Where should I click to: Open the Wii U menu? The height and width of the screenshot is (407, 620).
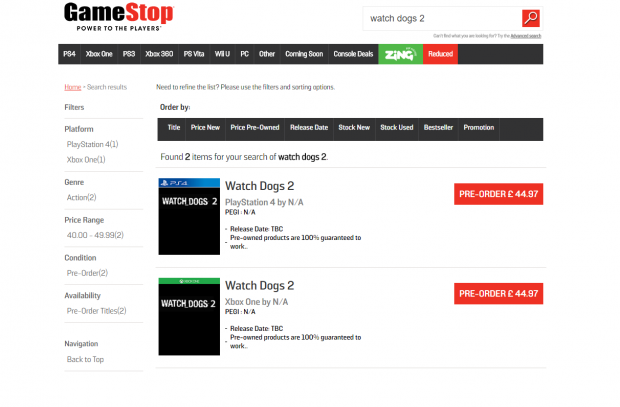pyautogui.click(x=222, y=54)
